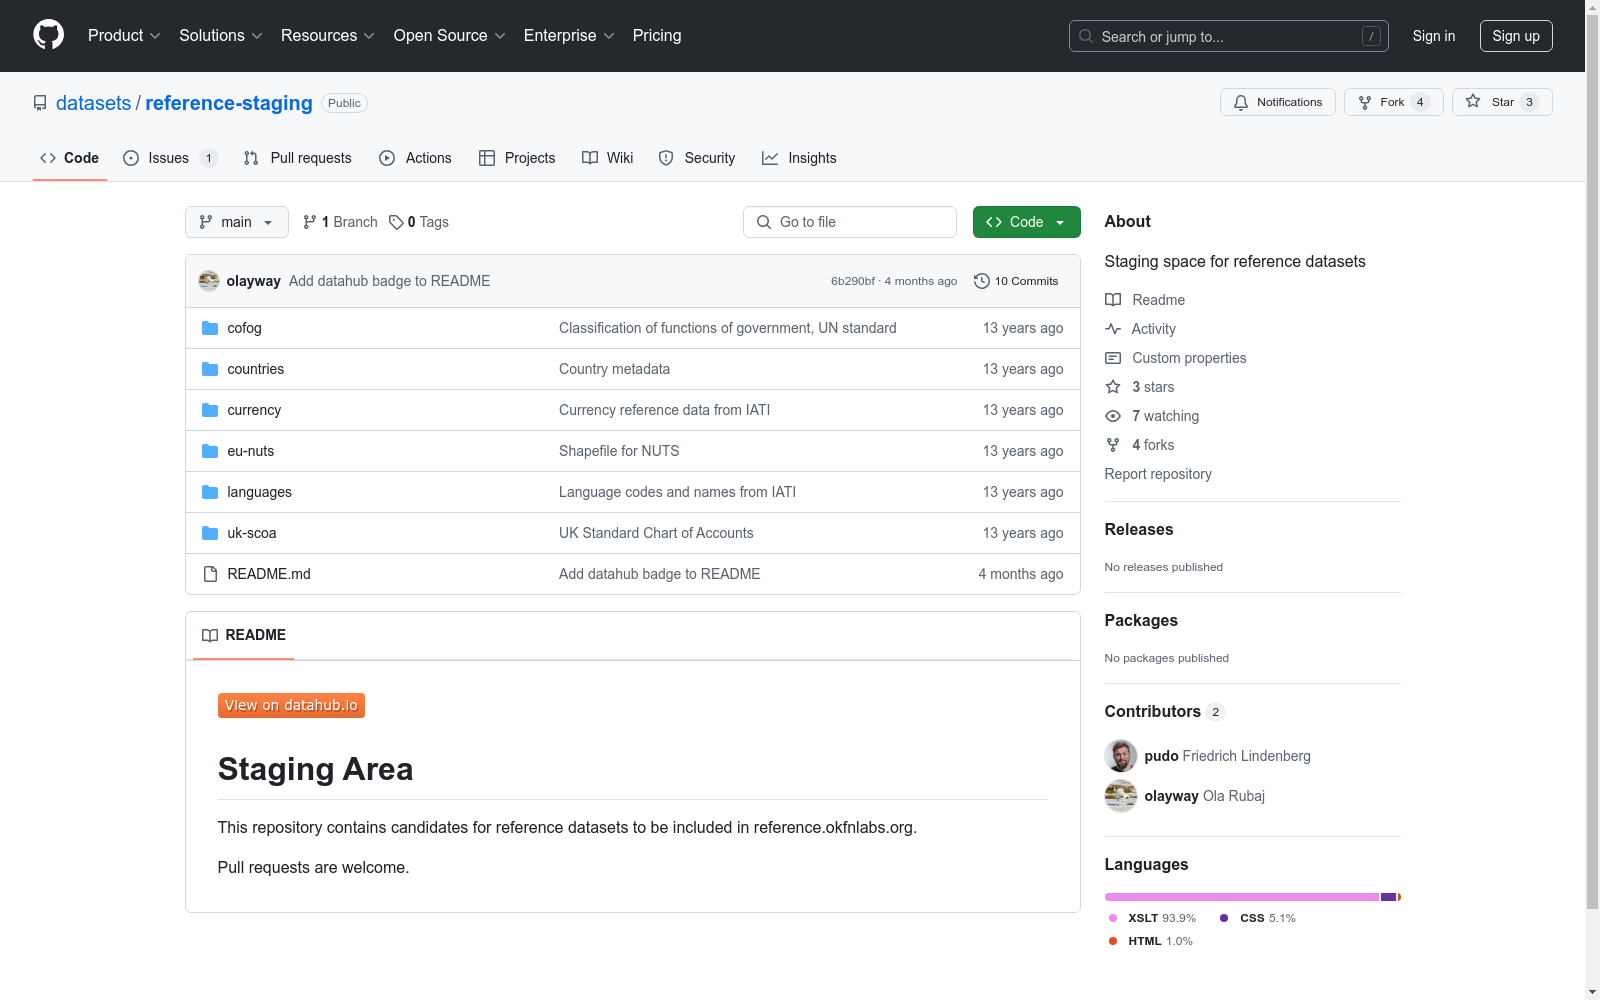The image size is (1600, 1000).
Task: Click the Activity pulse icon
Action: pos(1113,329)
